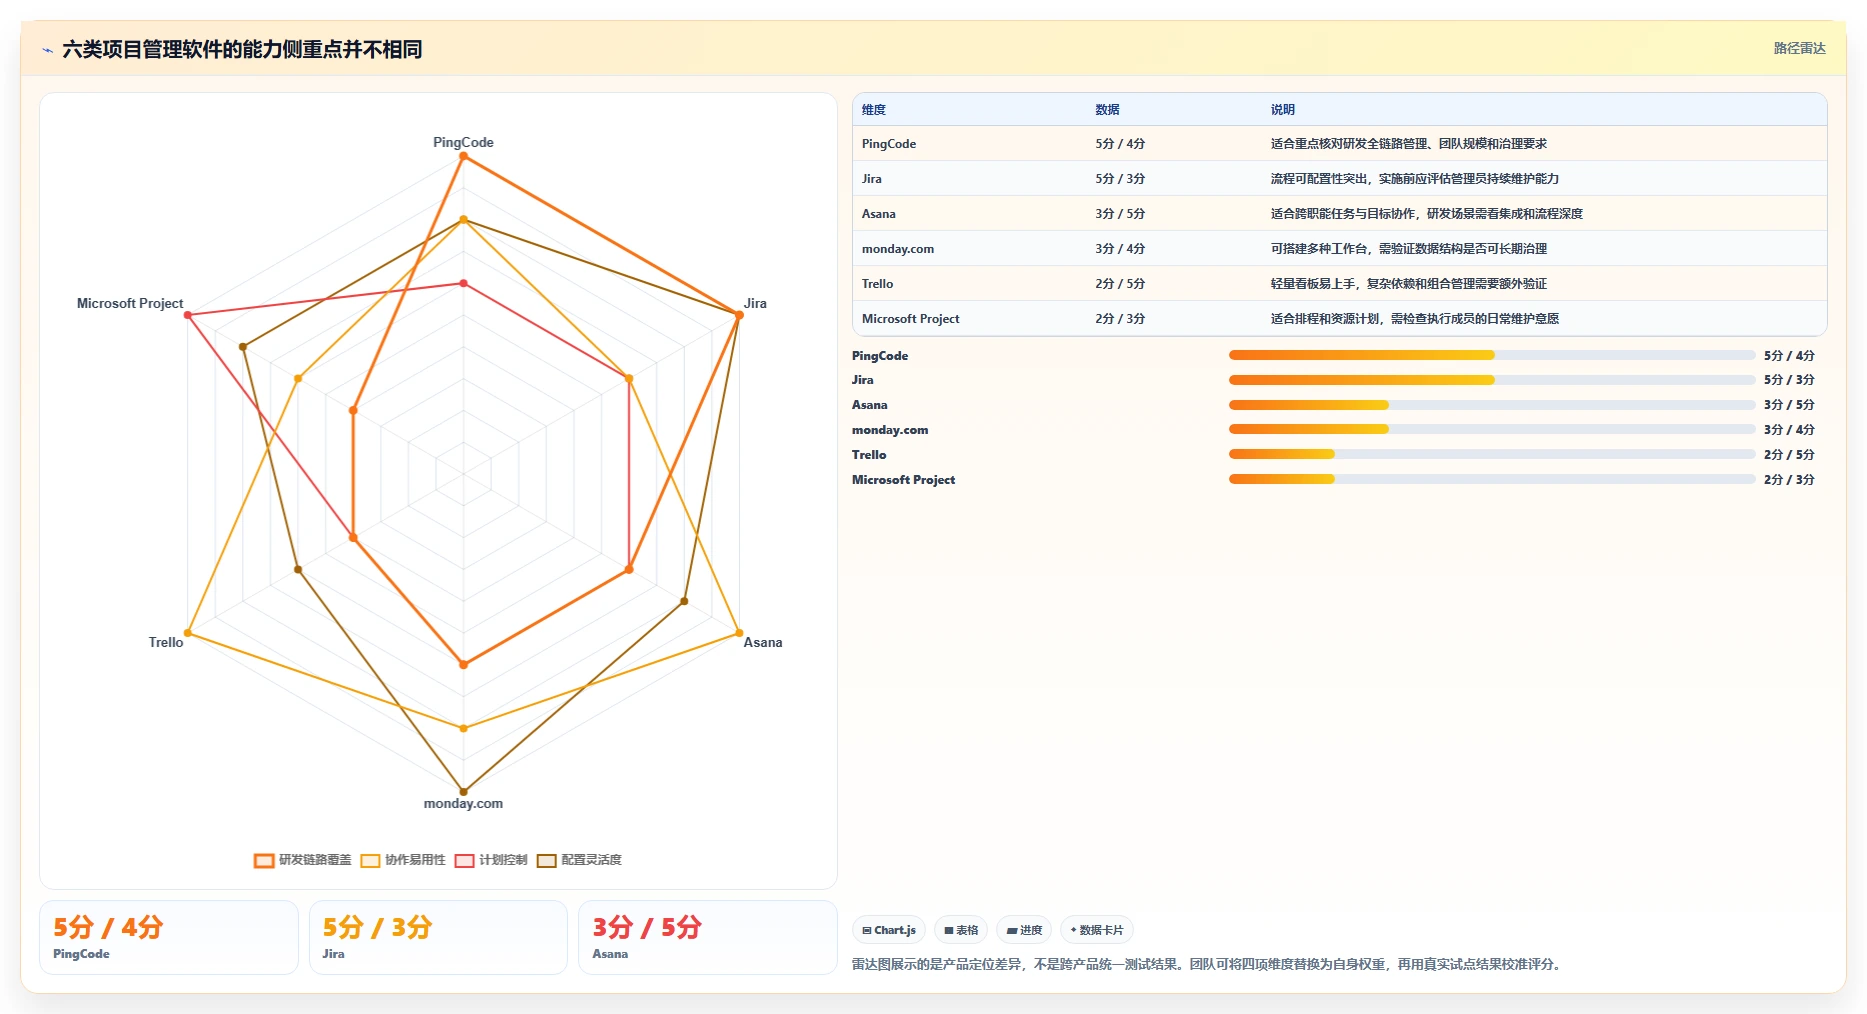The width and height of the screenshot is (1867, 1014).
Task: Click the Microsoft Project label in progress list
Action: [903, 480]
